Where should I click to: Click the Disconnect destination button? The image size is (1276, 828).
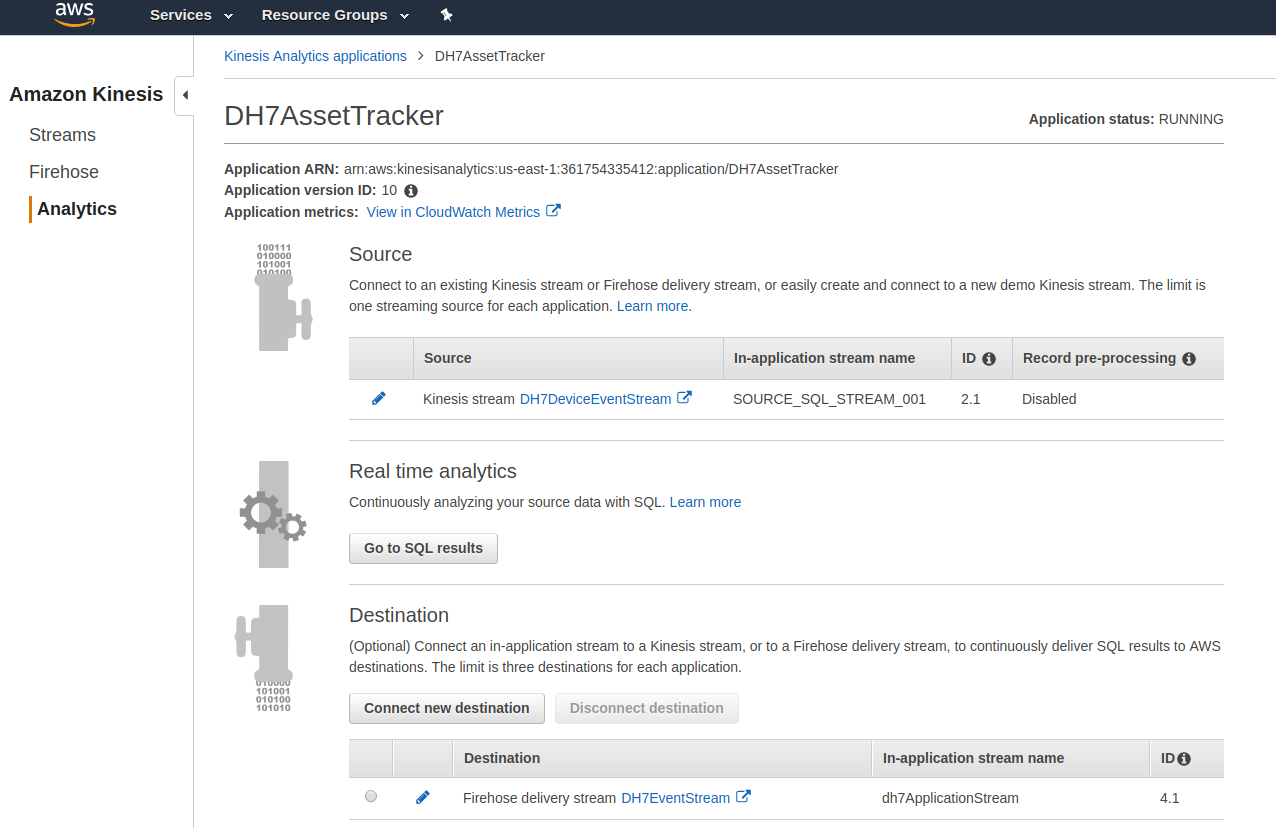[646, 708]
